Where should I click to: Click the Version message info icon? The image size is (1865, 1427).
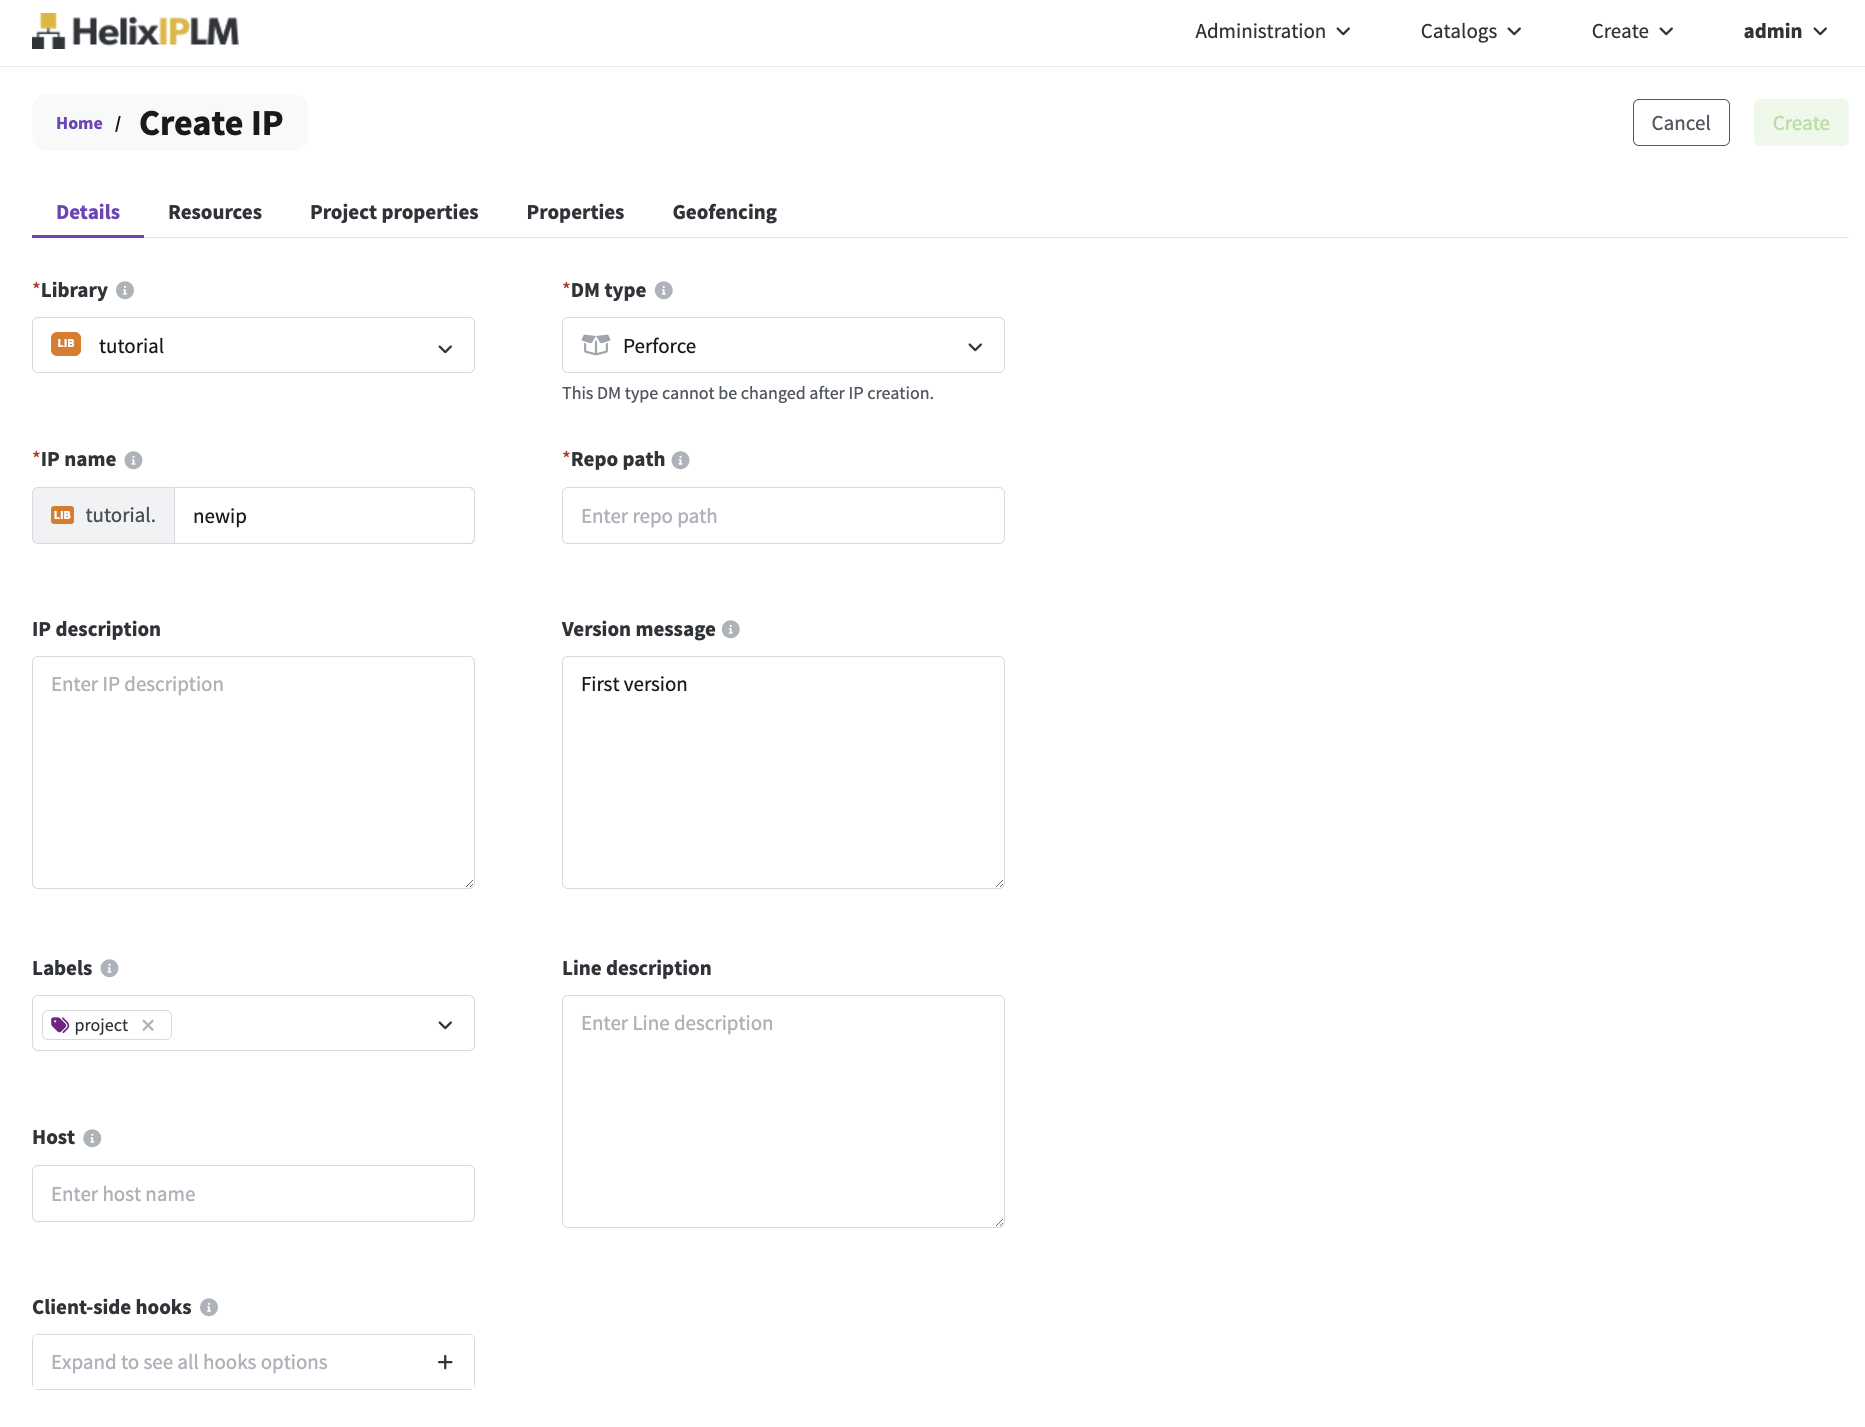731,629
